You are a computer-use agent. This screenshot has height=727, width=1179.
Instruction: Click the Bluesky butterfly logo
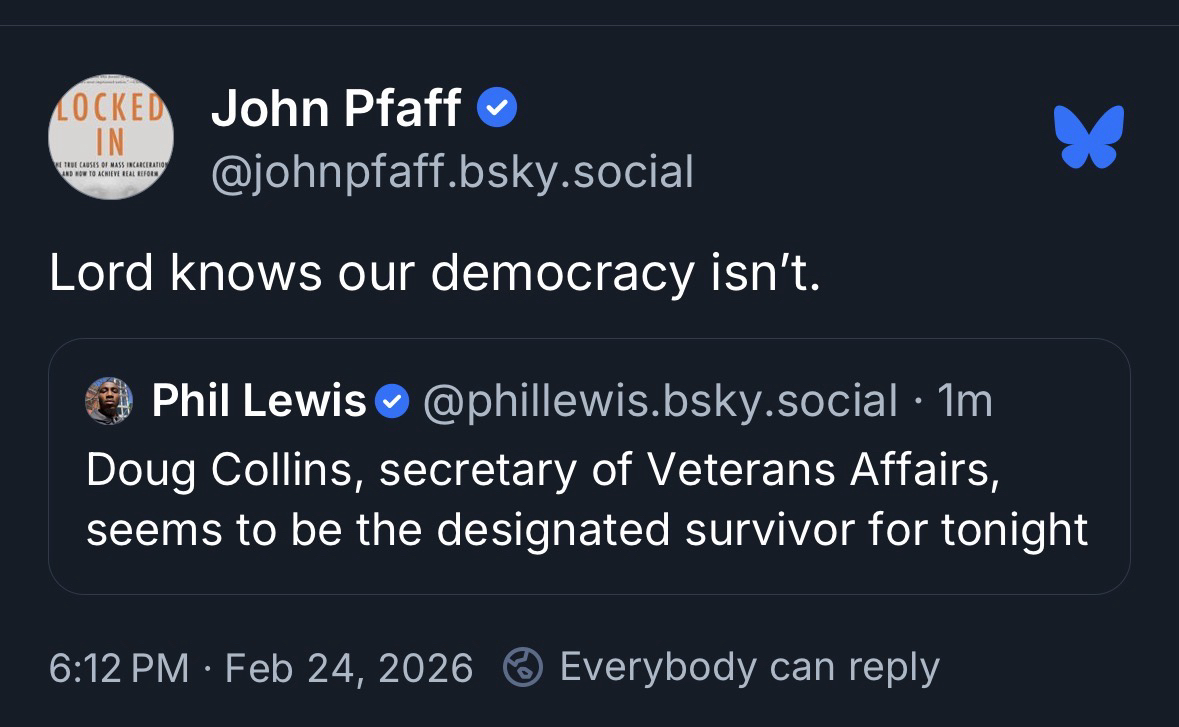tap(1088, 136)
